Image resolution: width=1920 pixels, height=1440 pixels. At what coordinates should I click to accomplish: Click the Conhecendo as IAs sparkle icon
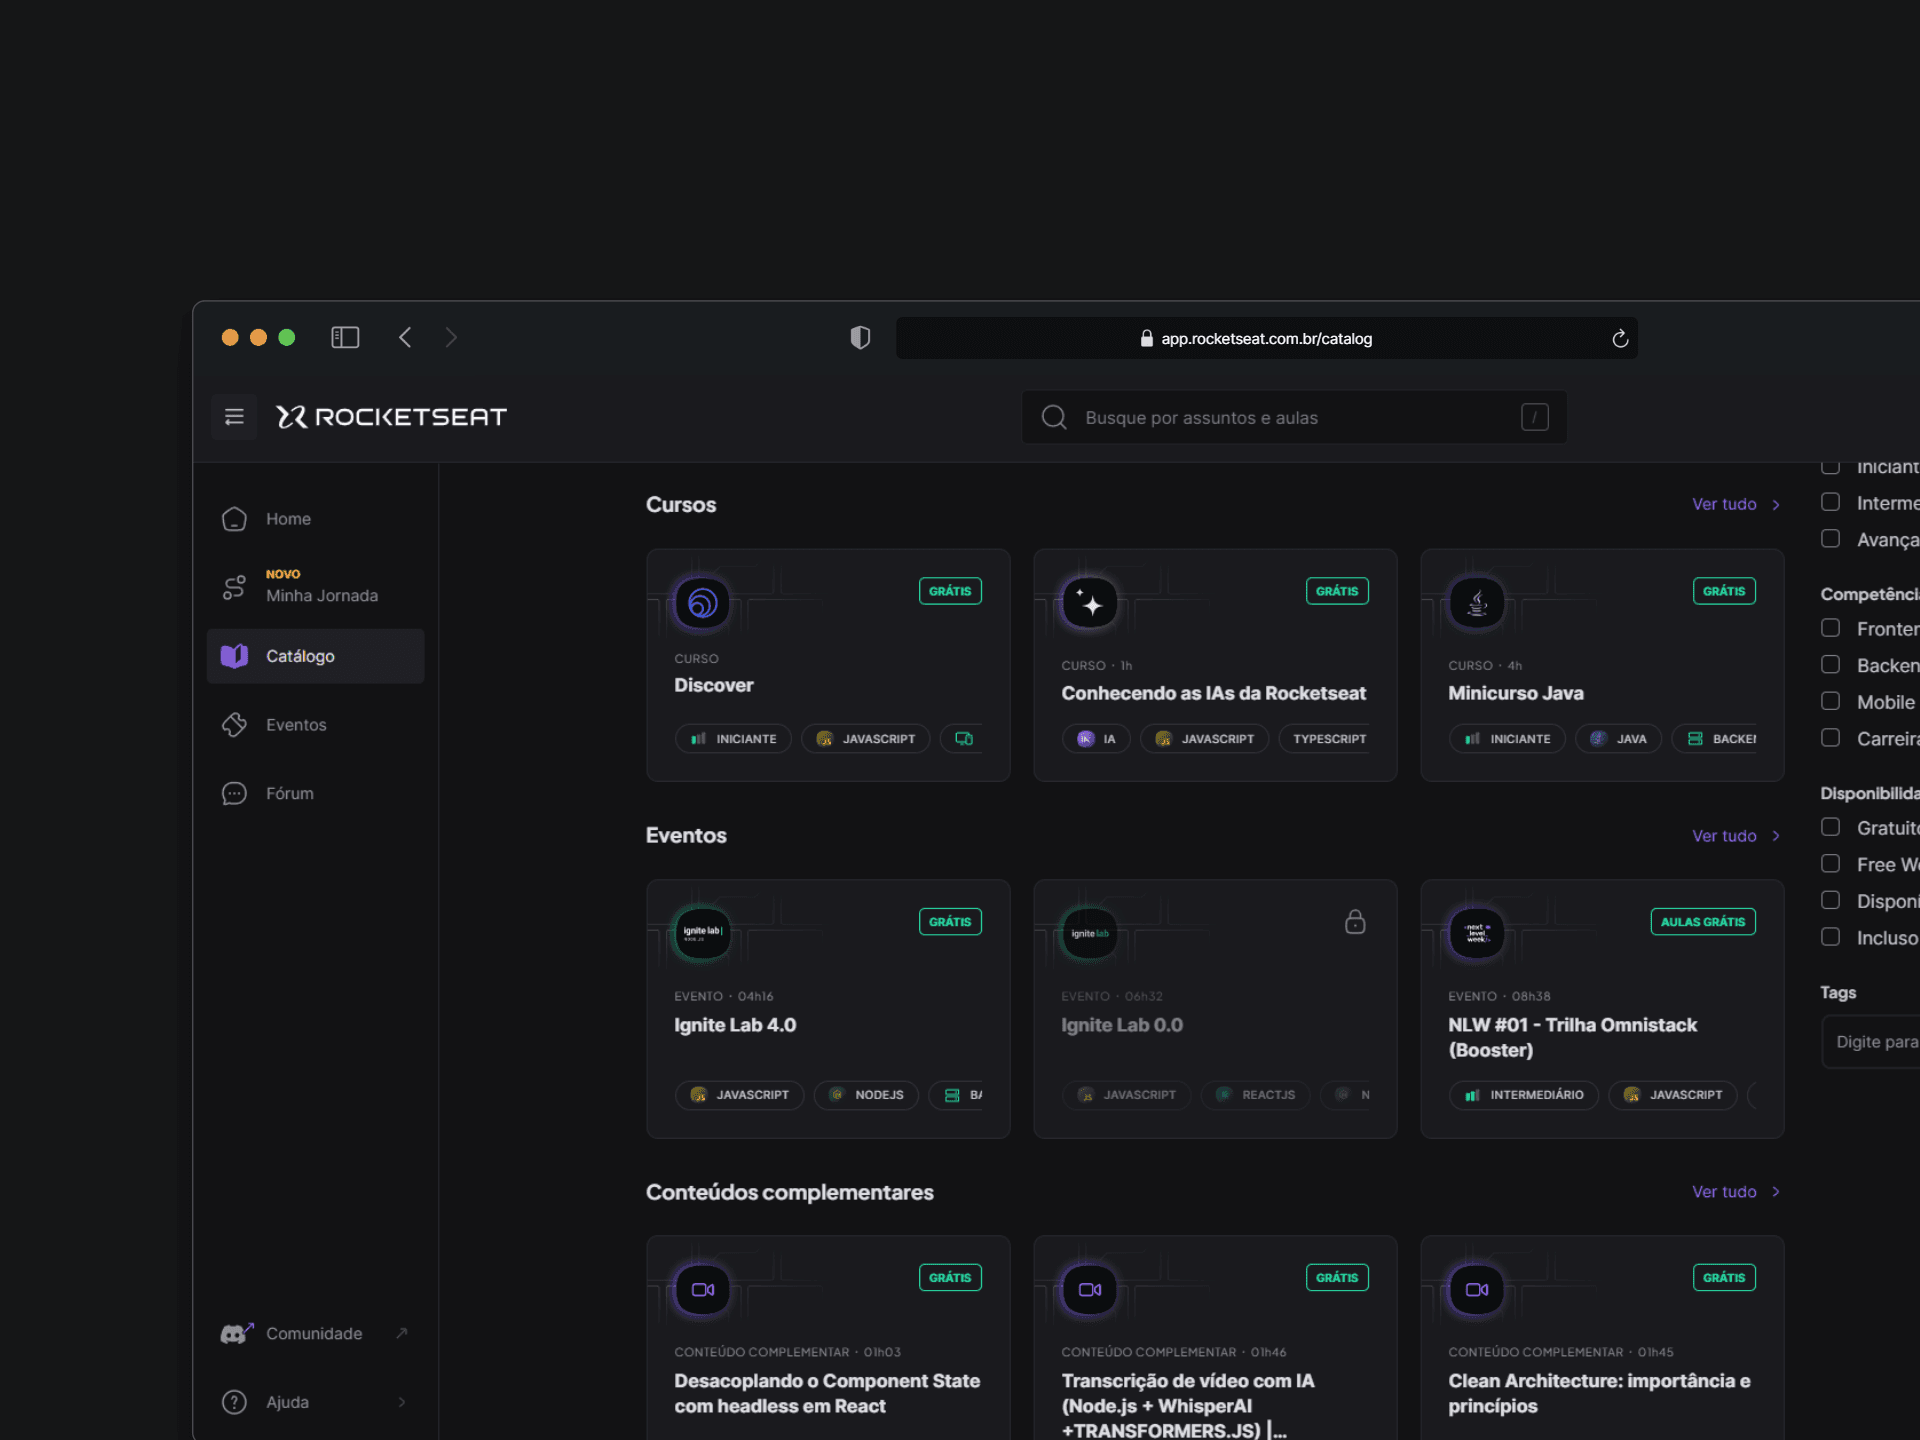[1089, 603]
